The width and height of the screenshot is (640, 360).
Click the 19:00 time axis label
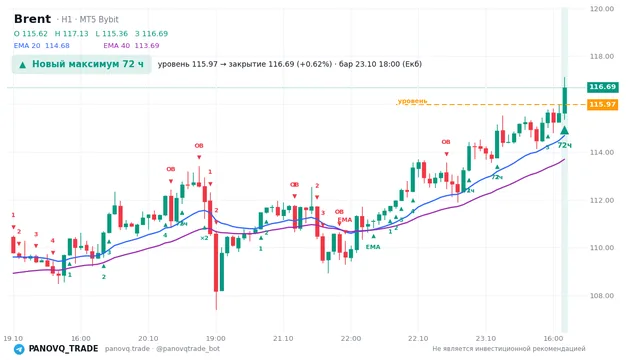216,338
